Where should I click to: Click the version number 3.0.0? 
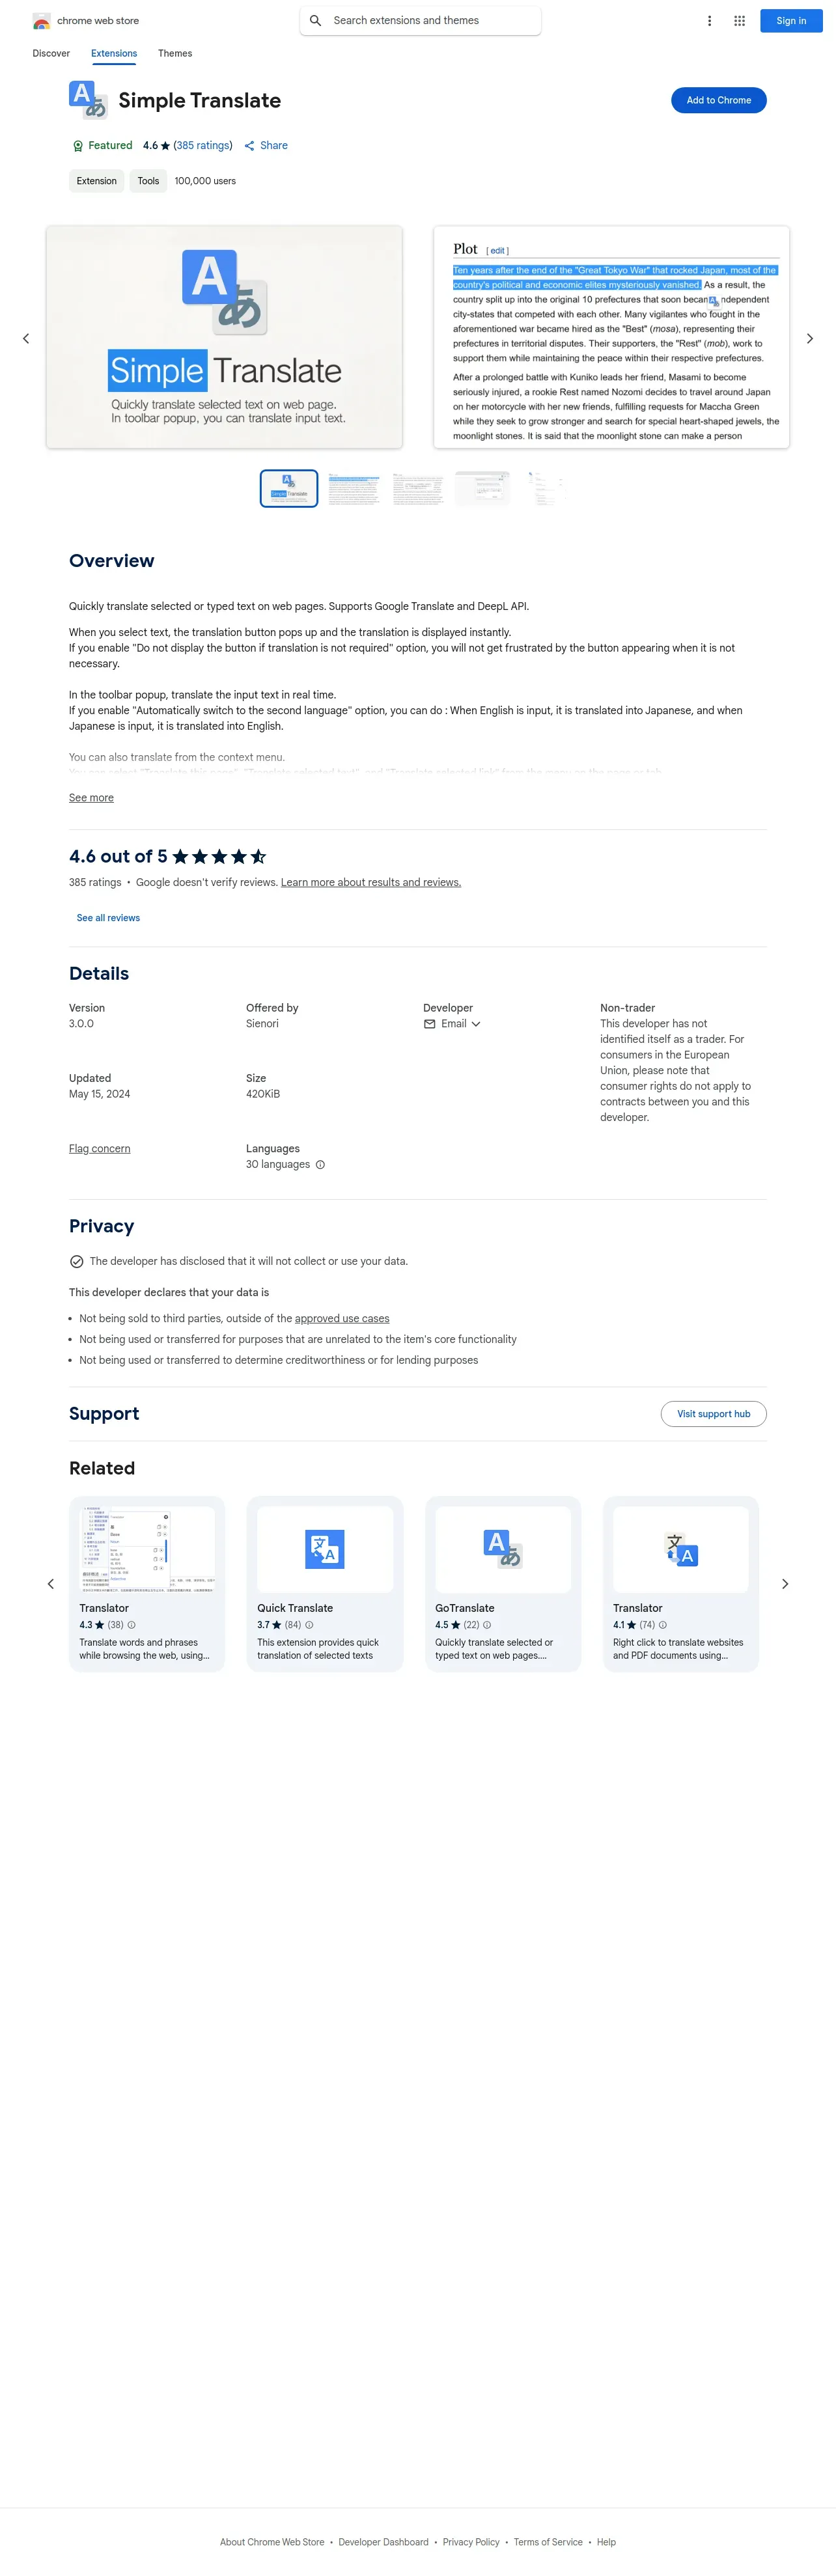81,1024
